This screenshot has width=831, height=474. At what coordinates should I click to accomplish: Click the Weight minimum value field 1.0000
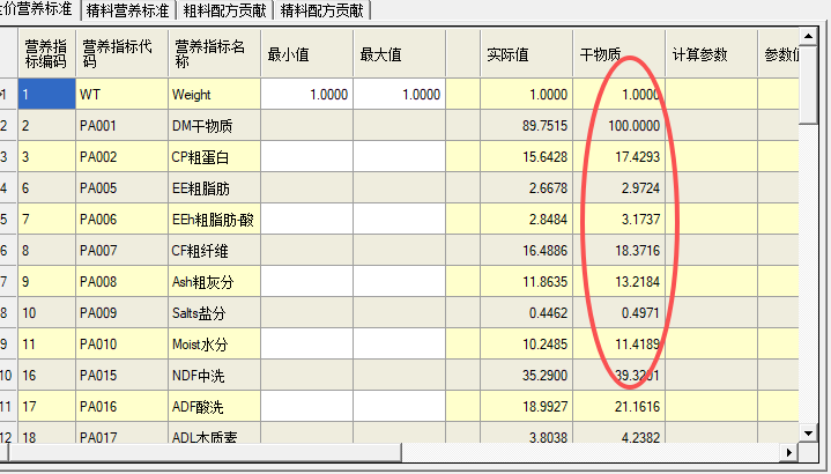click(307, 94)
